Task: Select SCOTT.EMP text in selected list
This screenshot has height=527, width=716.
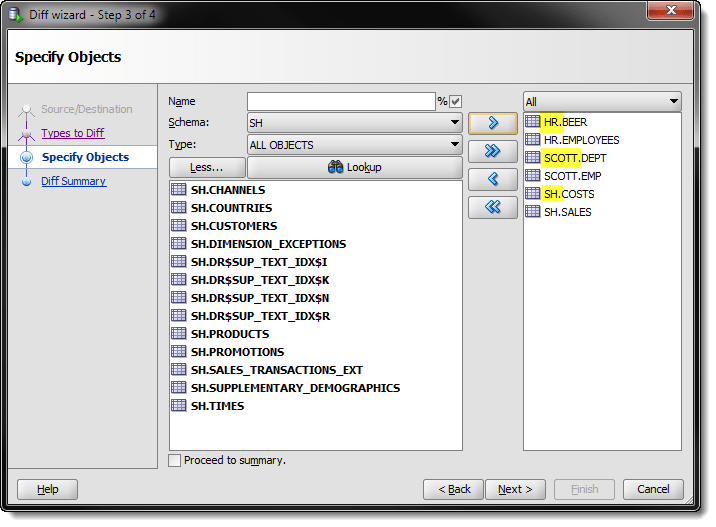Action: pos(573,176)
